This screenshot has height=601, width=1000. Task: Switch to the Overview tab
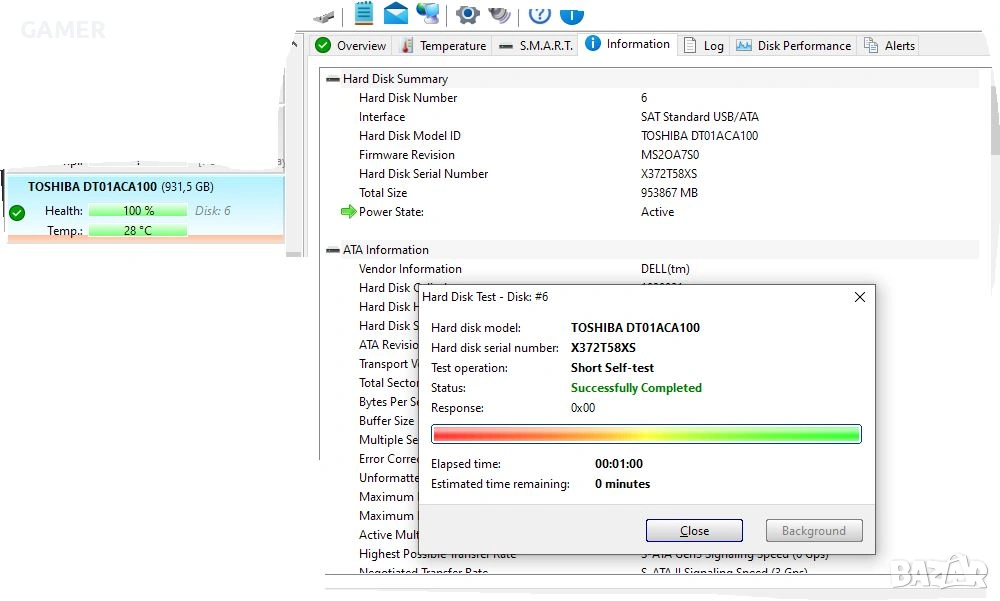pos(350,46)
